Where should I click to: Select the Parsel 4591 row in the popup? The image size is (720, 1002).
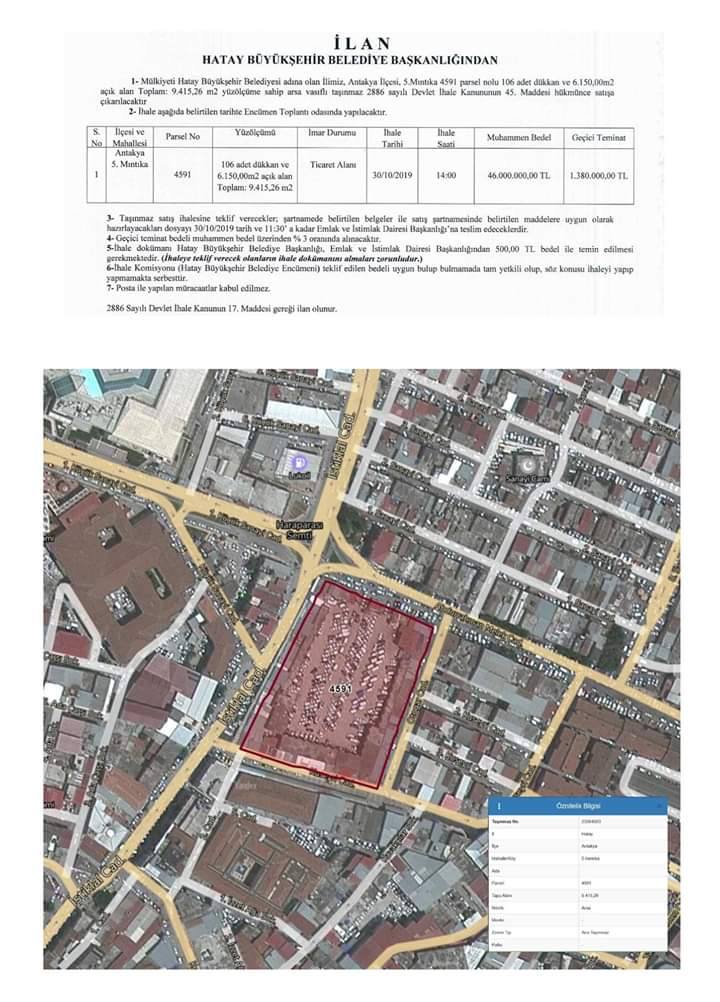point(578,883)
